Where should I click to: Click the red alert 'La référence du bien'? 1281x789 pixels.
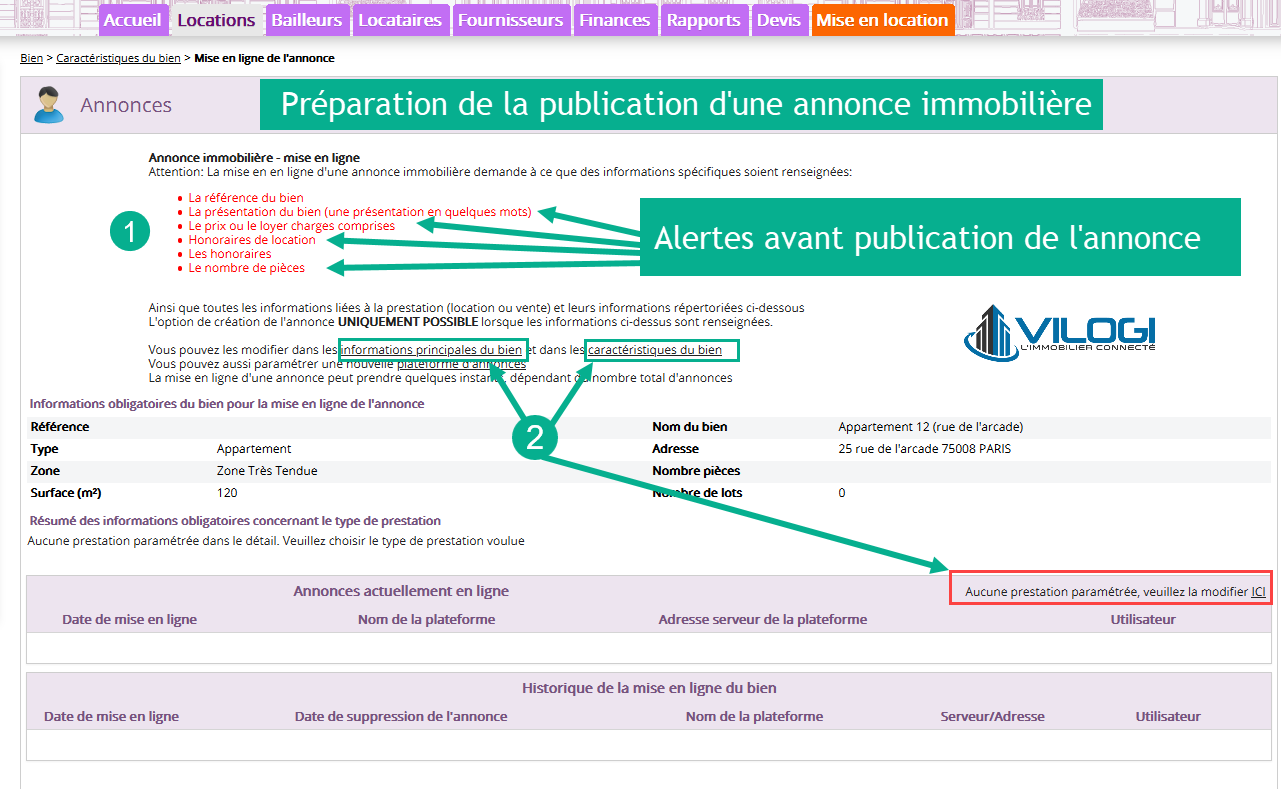pyautogui.click(x=246, y=198)
